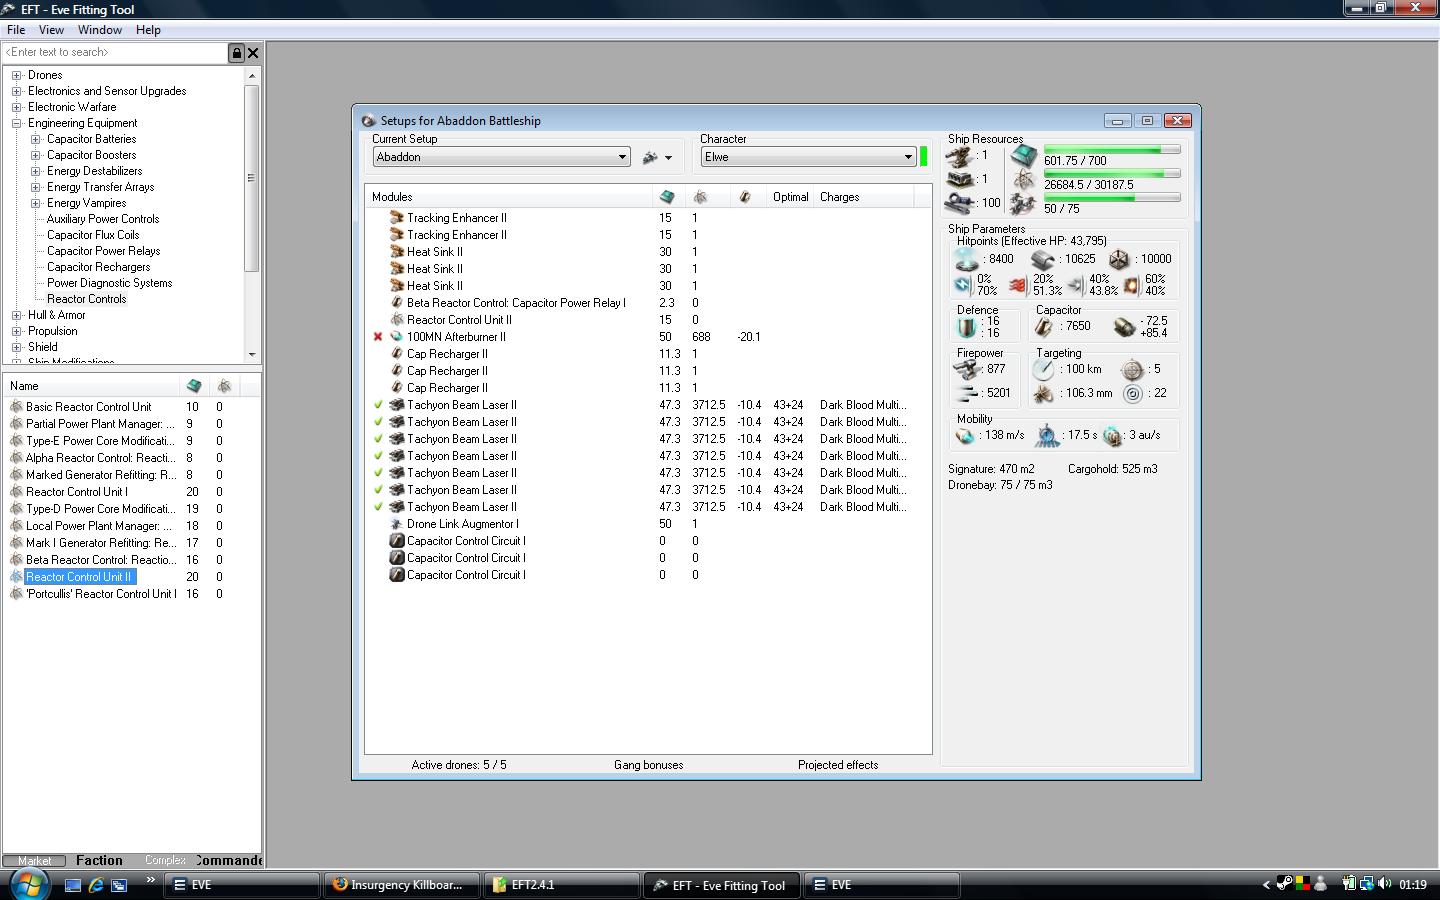Click the scan resolution icon showing 106.3 mm
This screenshot has height=900, width=1440.
click(1044, 394)
